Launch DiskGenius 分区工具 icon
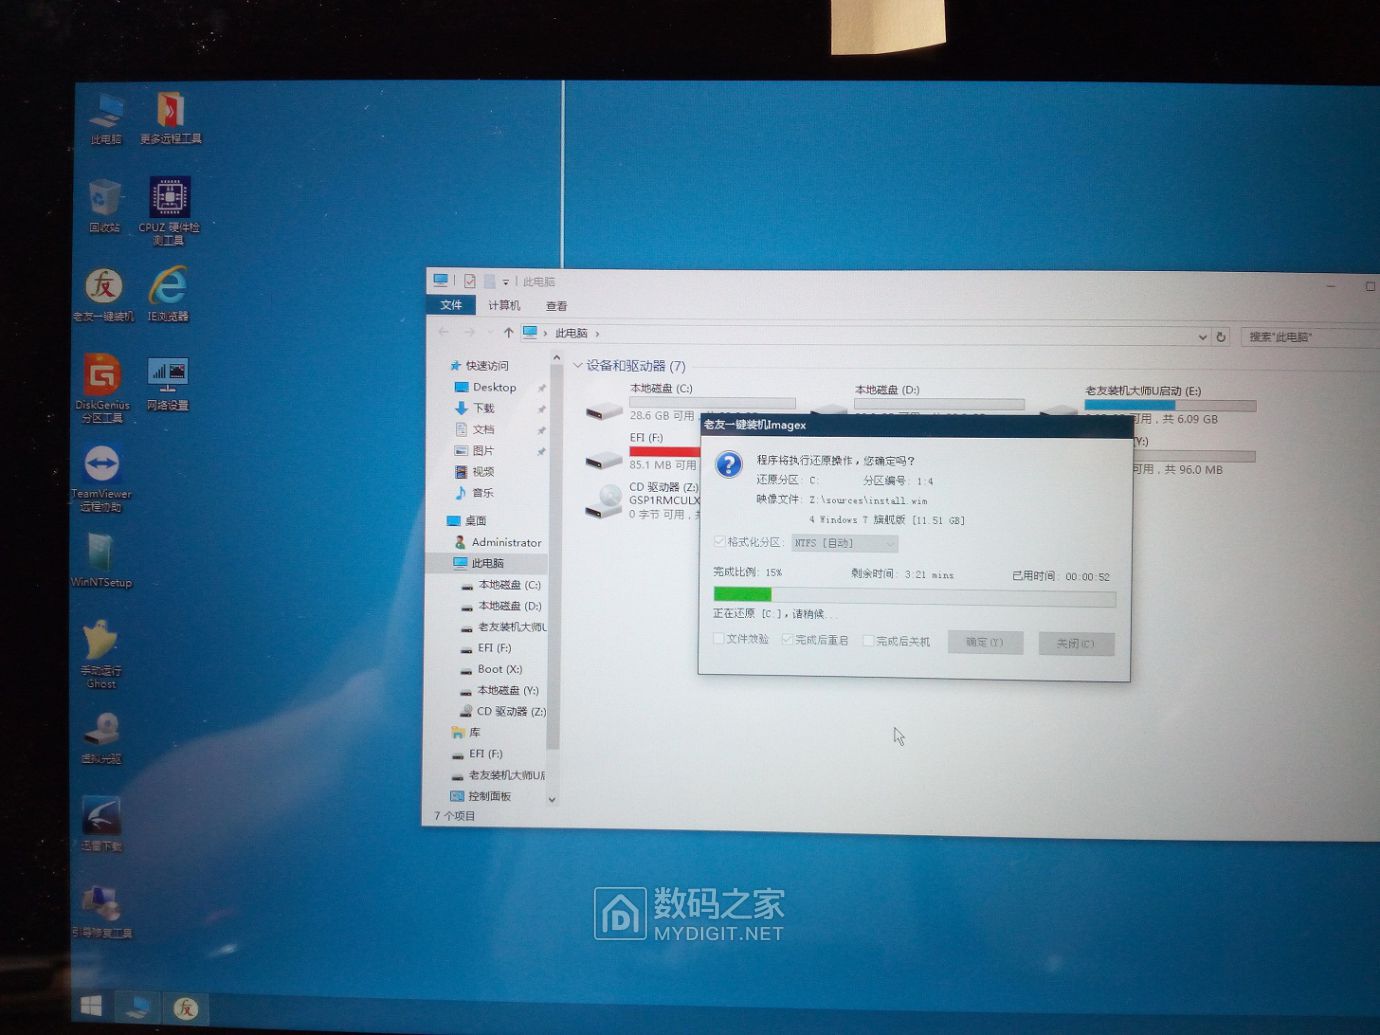This screenshot has width=1380, height=1035. pyautogui.click(x=102, y=389)
